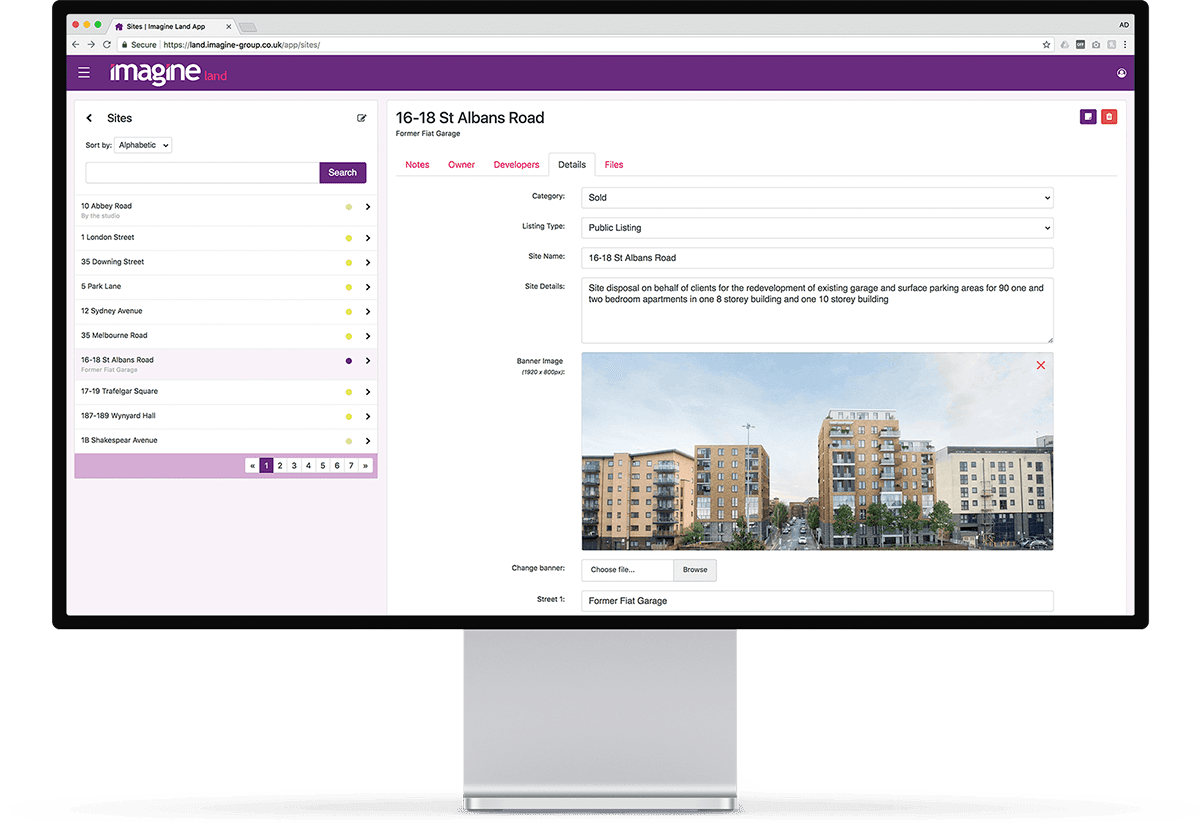The width and height of the screenshot is (1200, 823).
Task: Switch to the Developers tab
Action: (x=516, y=164)
